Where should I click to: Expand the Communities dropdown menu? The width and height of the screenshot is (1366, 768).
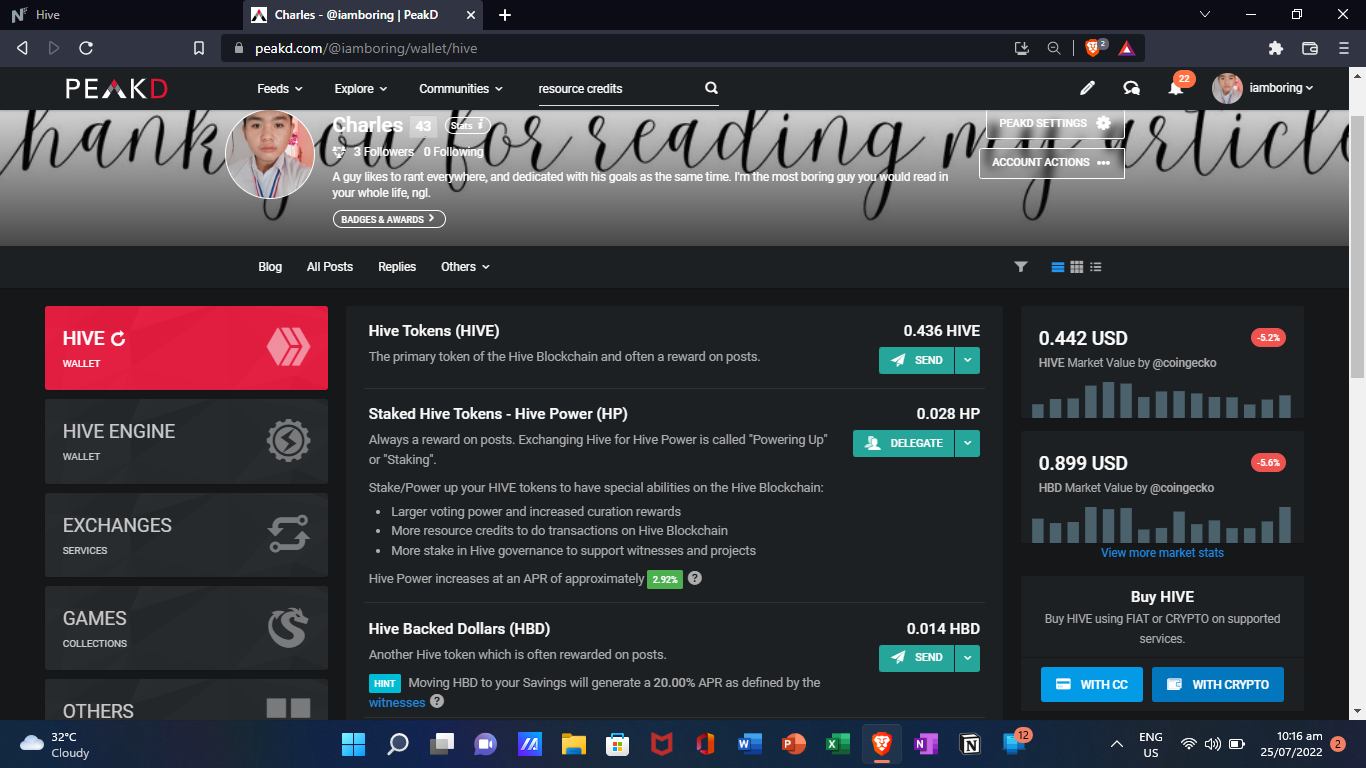coord(461,89)
